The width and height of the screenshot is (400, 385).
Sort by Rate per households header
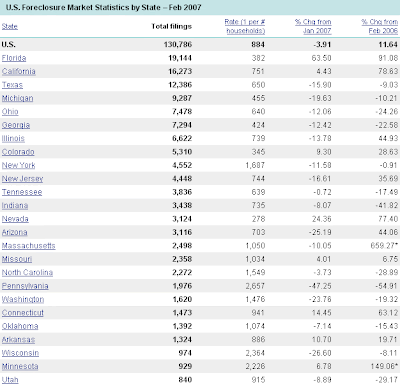245,26
